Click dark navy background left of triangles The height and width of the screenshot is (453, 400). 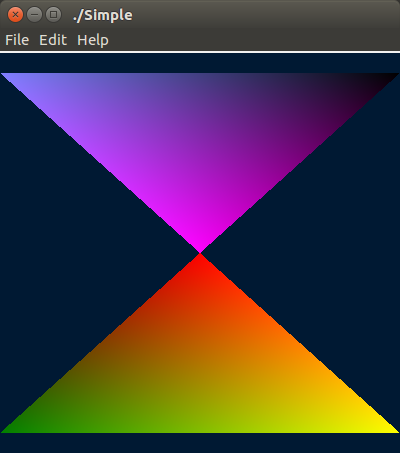[67, 253]
